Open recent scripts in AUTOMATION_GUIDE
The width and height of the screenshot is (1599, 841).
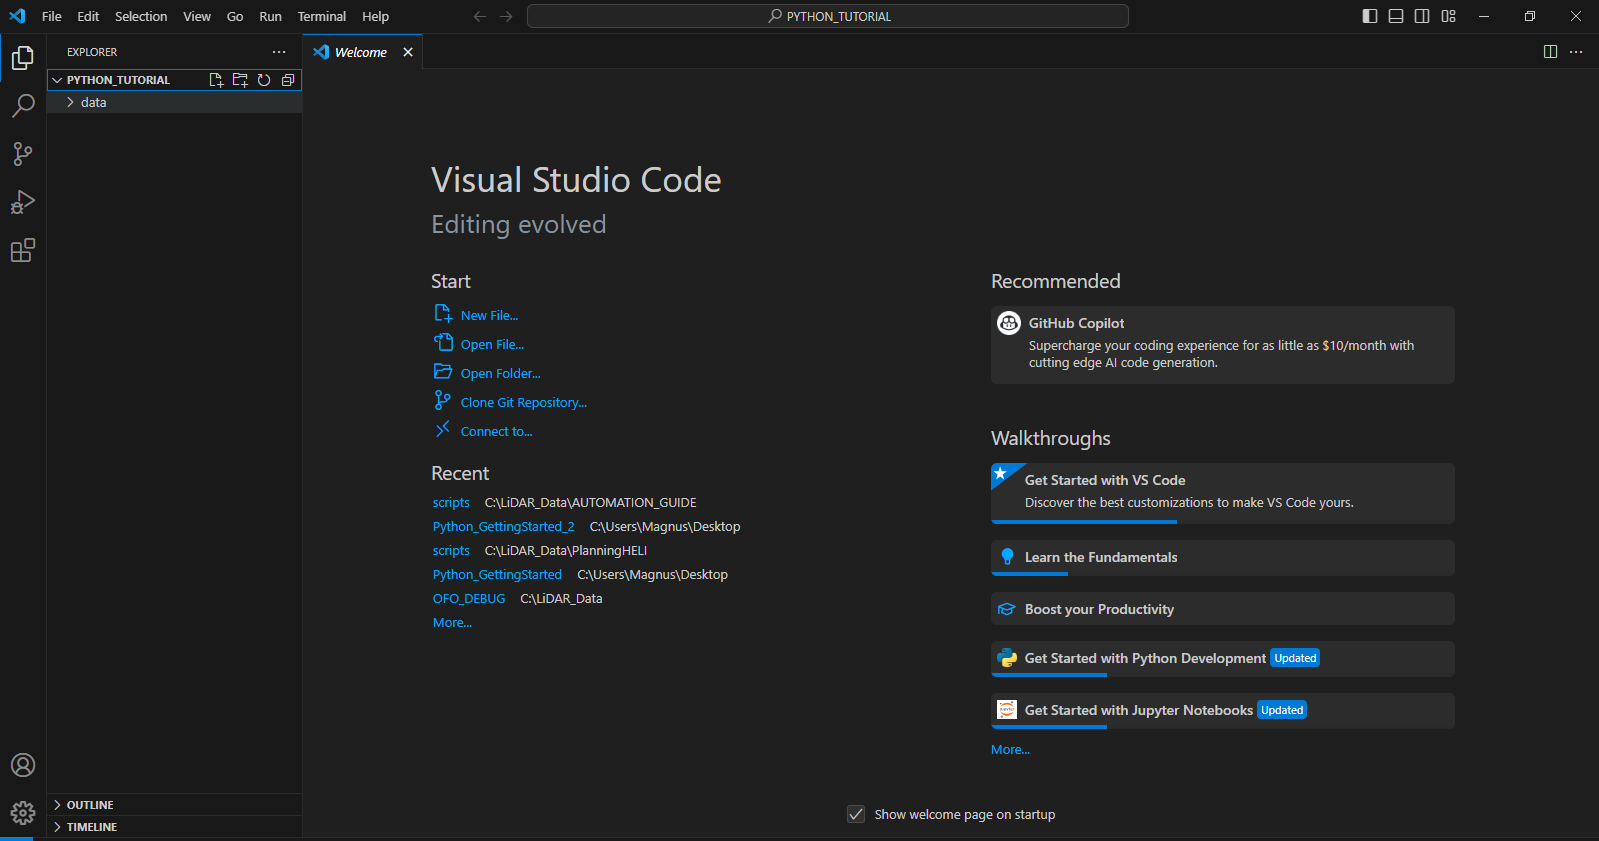(x=451, y=503)
